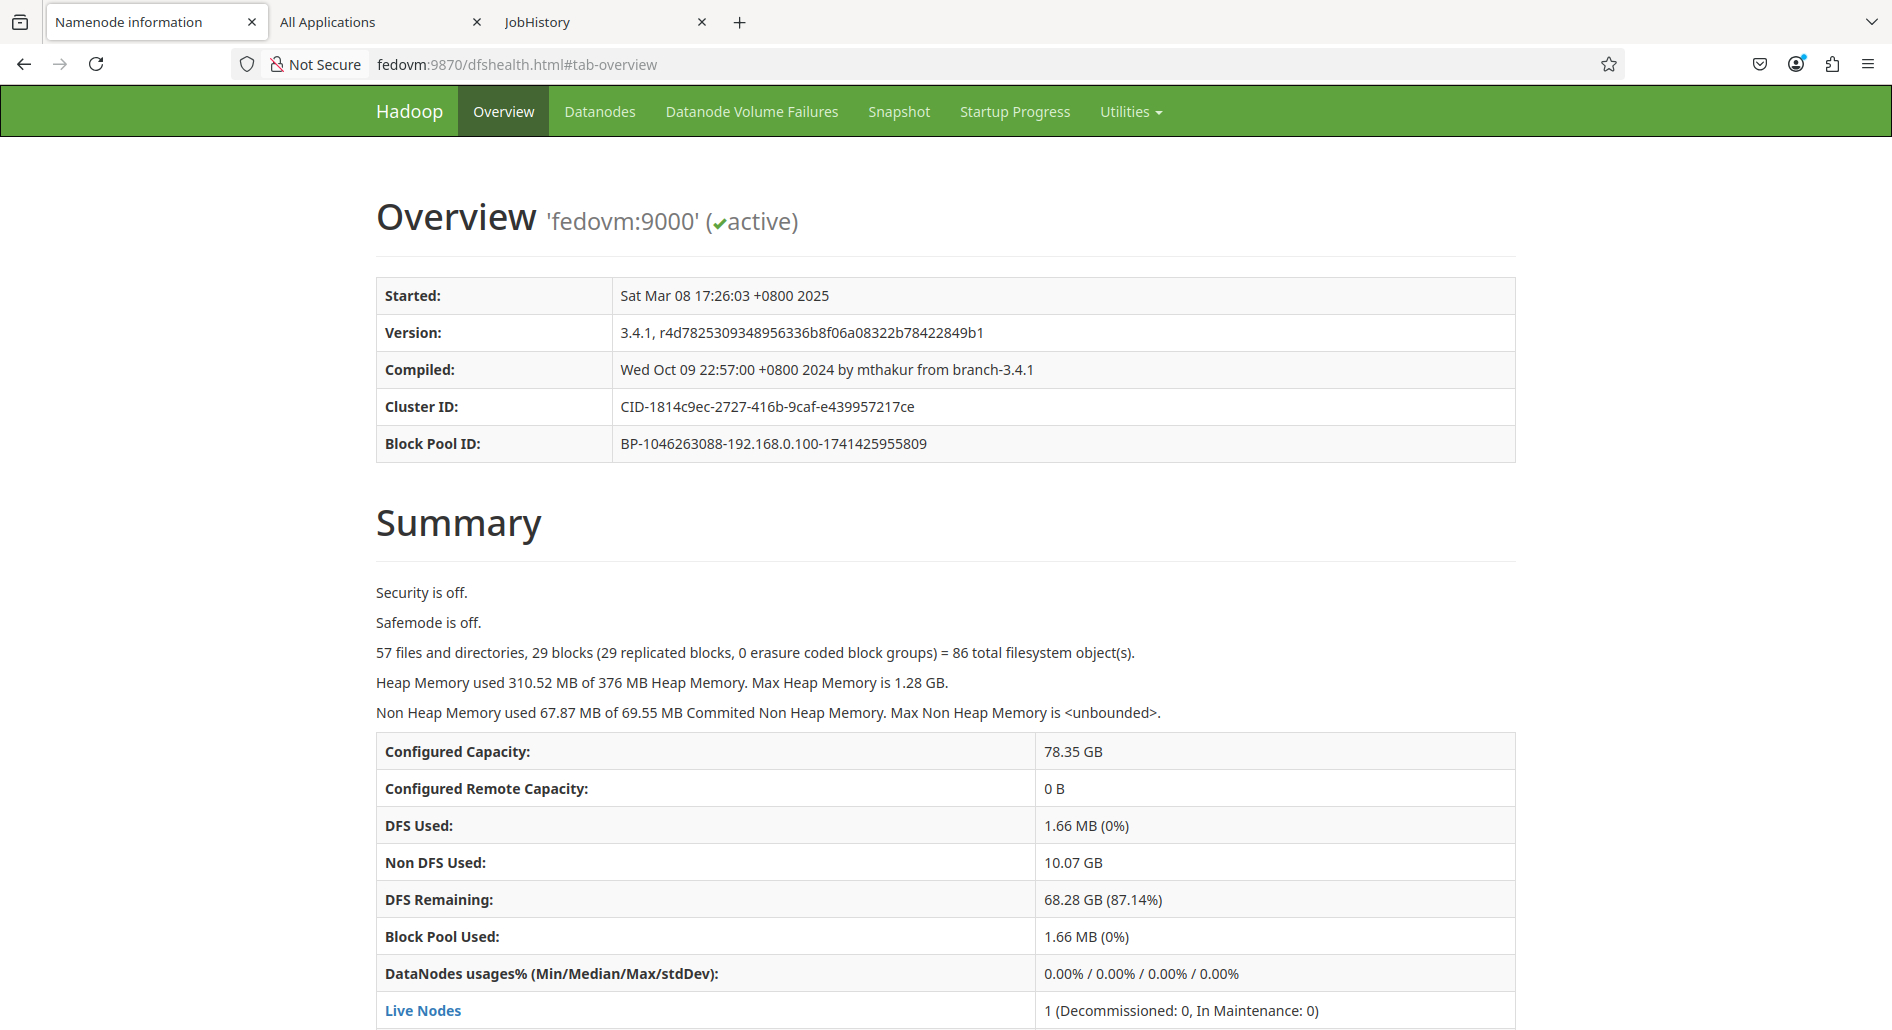The height and width of the screenshot is (1030, 1892).
Task: Click the files and directories count line
Action: [755, 653]
